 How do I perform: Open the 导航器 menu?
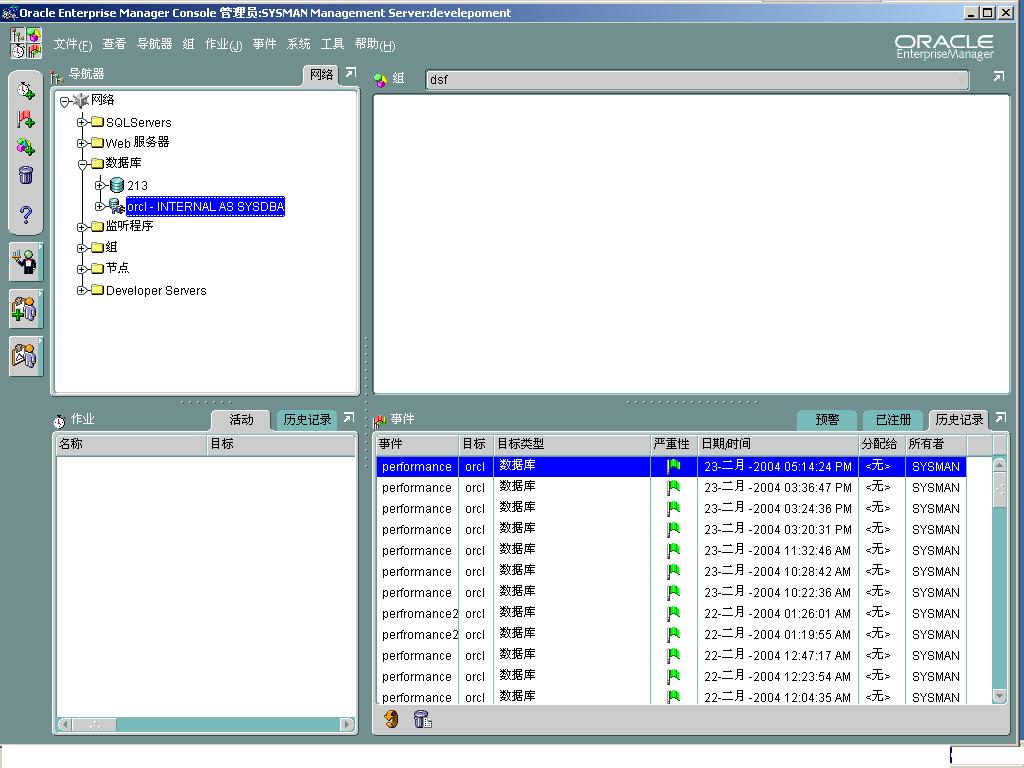pyautogui.click(x=154, y=44)
